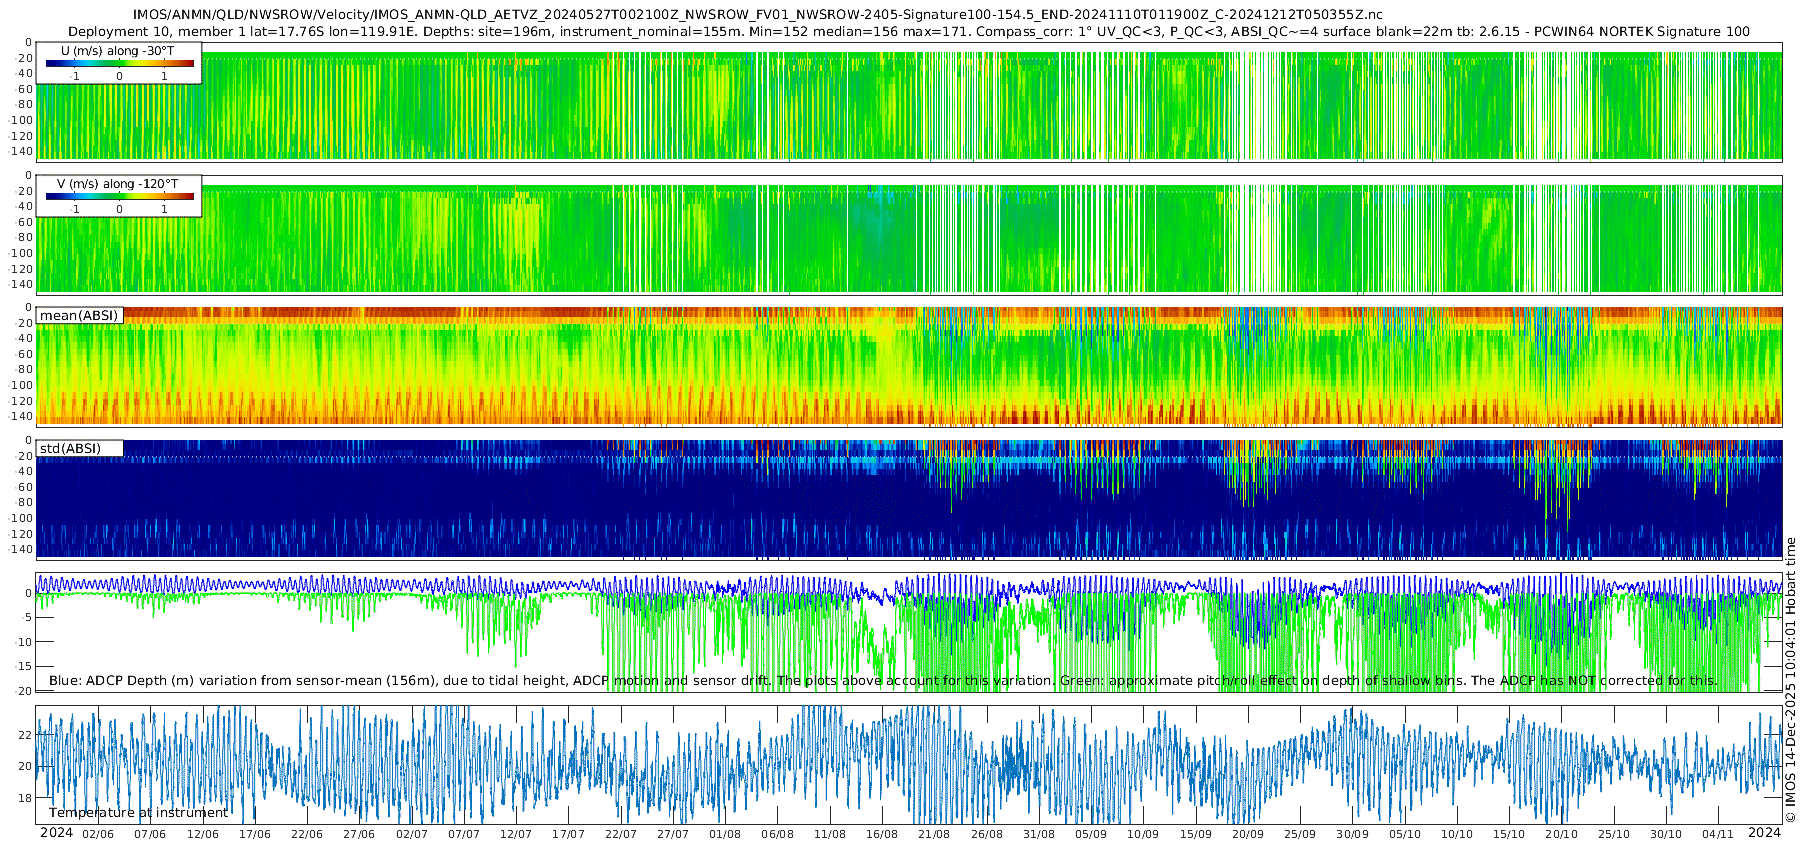Click the 'U (m/s) along -30°T' legend label
Viewport: 1800px width, 850px height.
coord(118,51)
